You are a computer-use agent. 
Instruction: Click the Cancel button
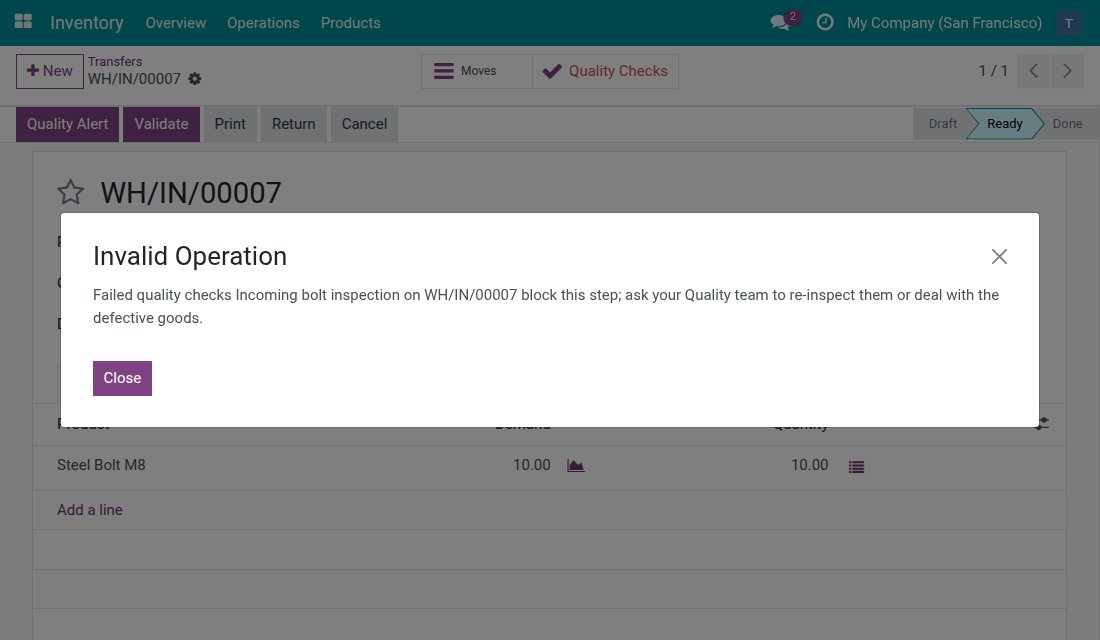(x=364, y=124)
